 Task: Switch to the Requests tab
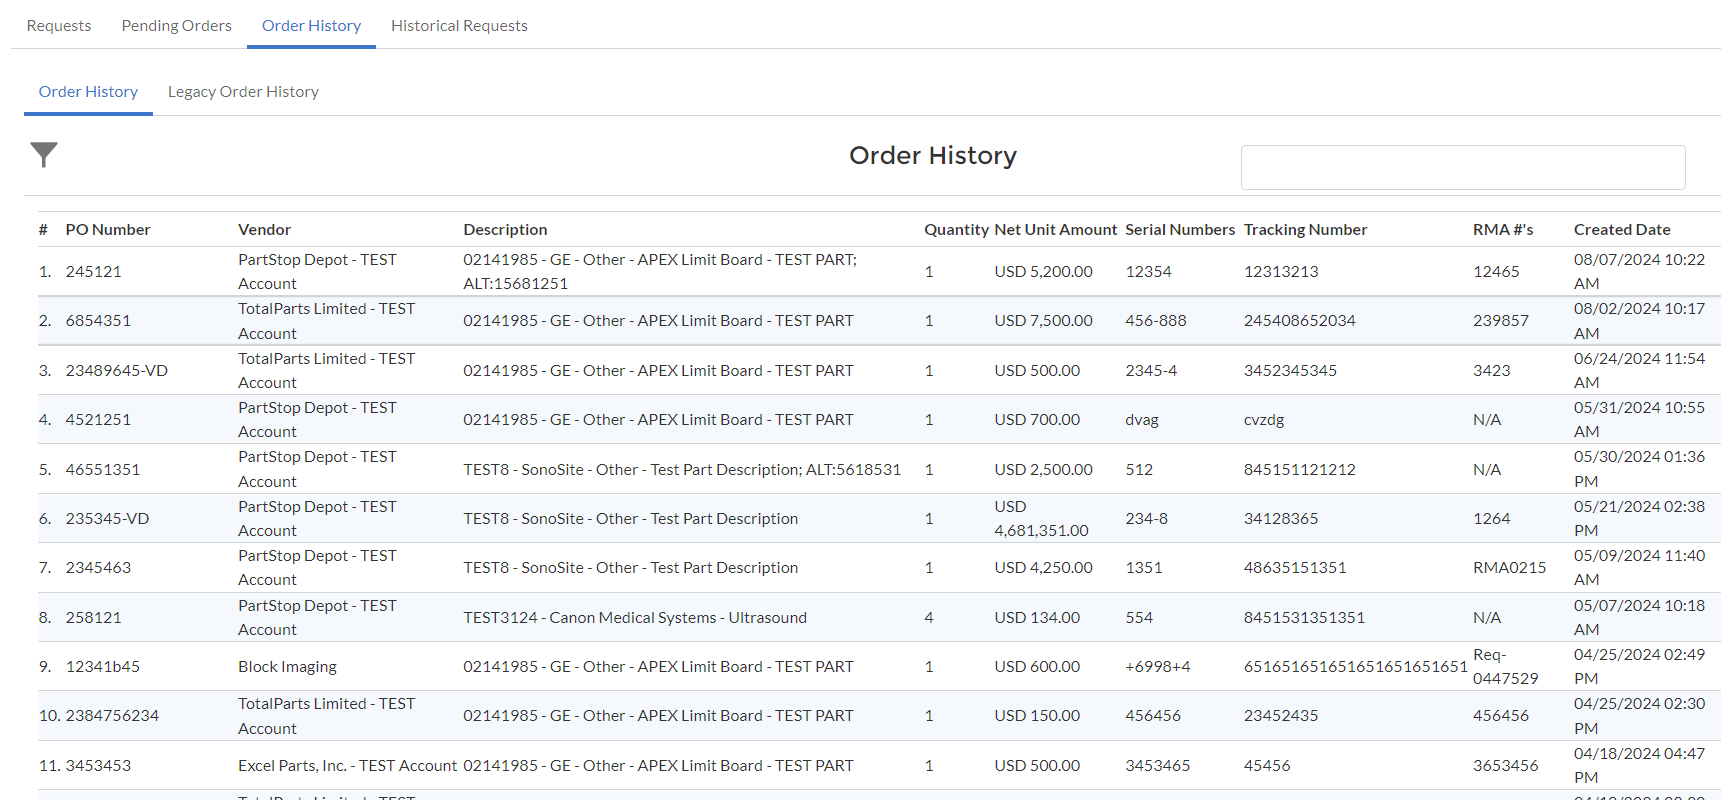click(x=59, y=26)
